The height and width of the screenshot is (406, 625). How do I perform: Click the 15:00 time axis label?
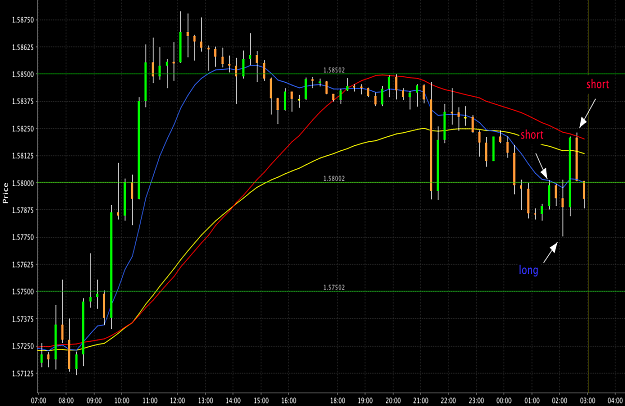[x=261, y=400]
